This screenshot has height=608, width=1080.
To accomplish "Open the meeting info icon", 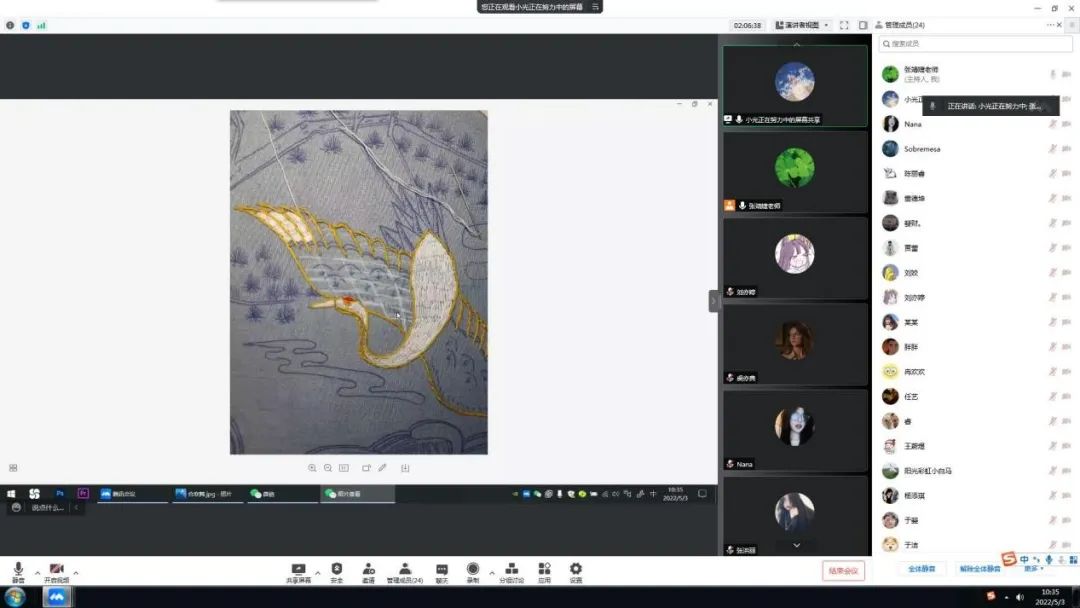I will tap(10, 25).
